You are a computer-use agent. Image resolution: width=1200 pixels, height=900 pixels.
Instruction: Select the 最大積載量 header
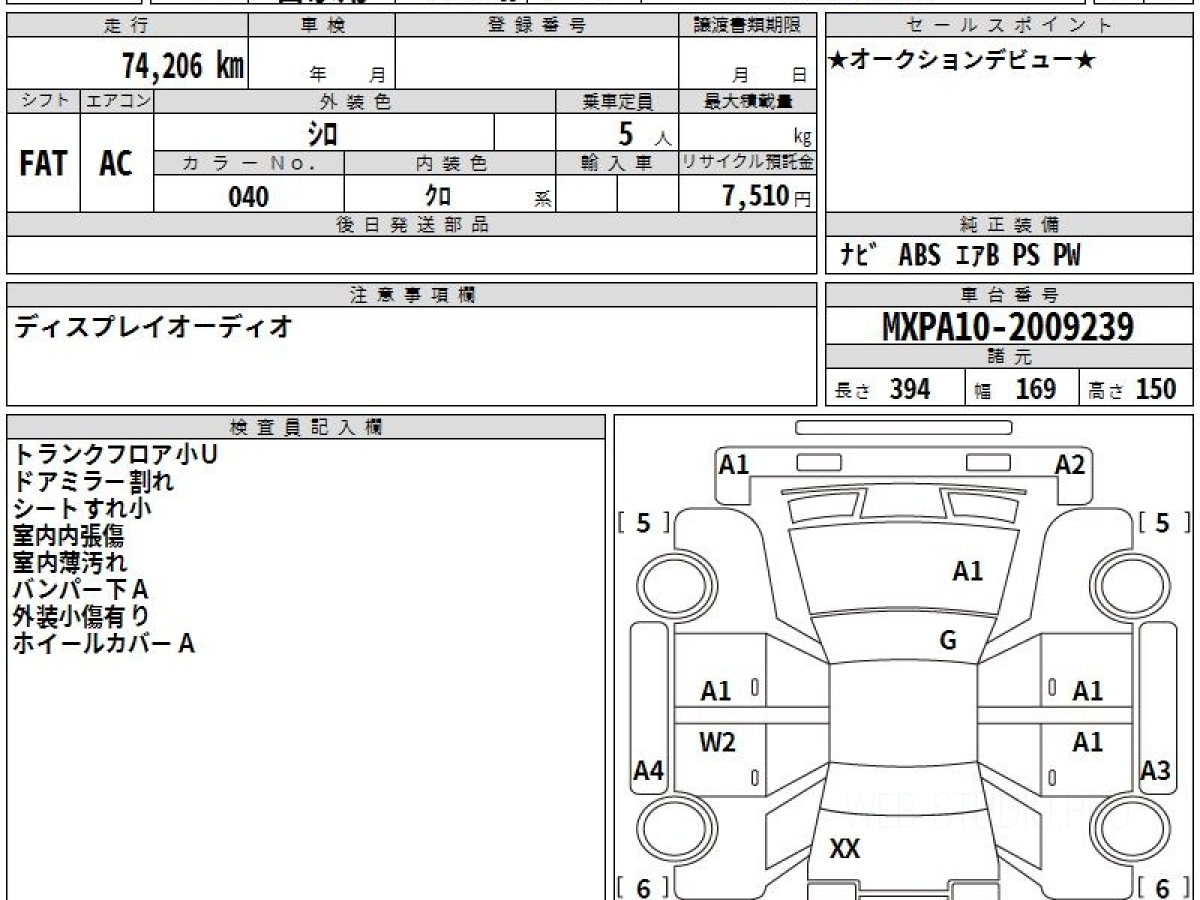click(x=747, y=101)
